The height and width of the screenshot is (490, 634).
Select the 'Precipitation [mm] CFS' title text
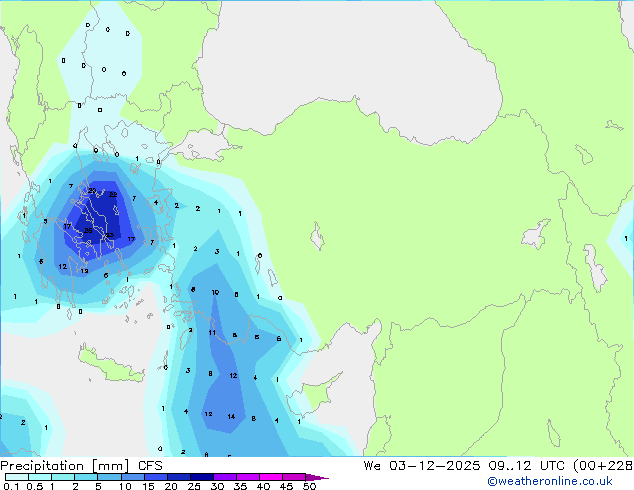coord(81,466)
